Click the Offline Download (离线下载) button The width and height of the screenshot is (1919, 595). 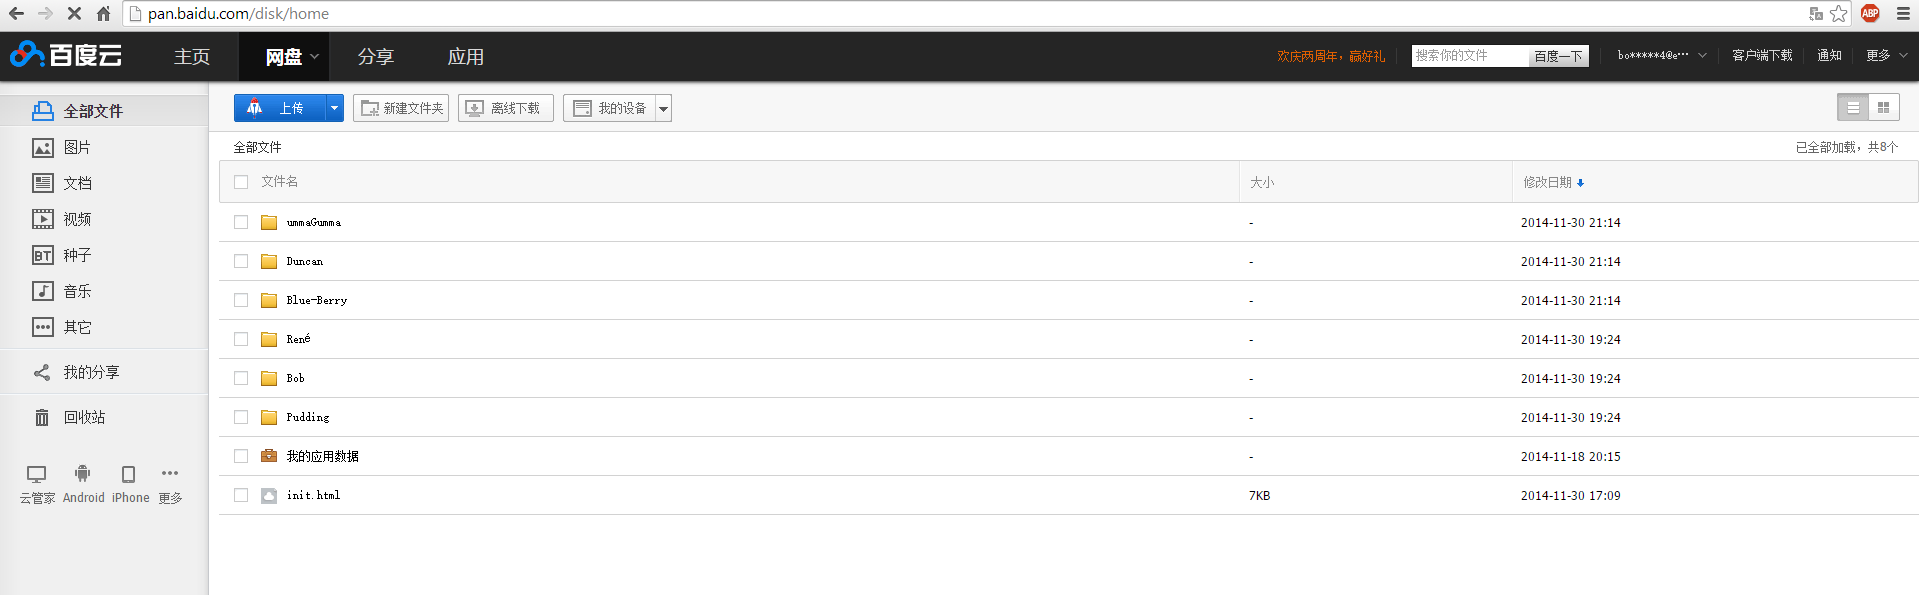(x=505, y=108)
